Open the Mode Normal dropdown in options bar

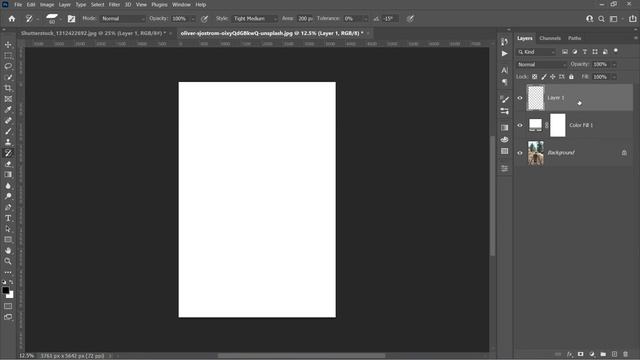[122, 19]
